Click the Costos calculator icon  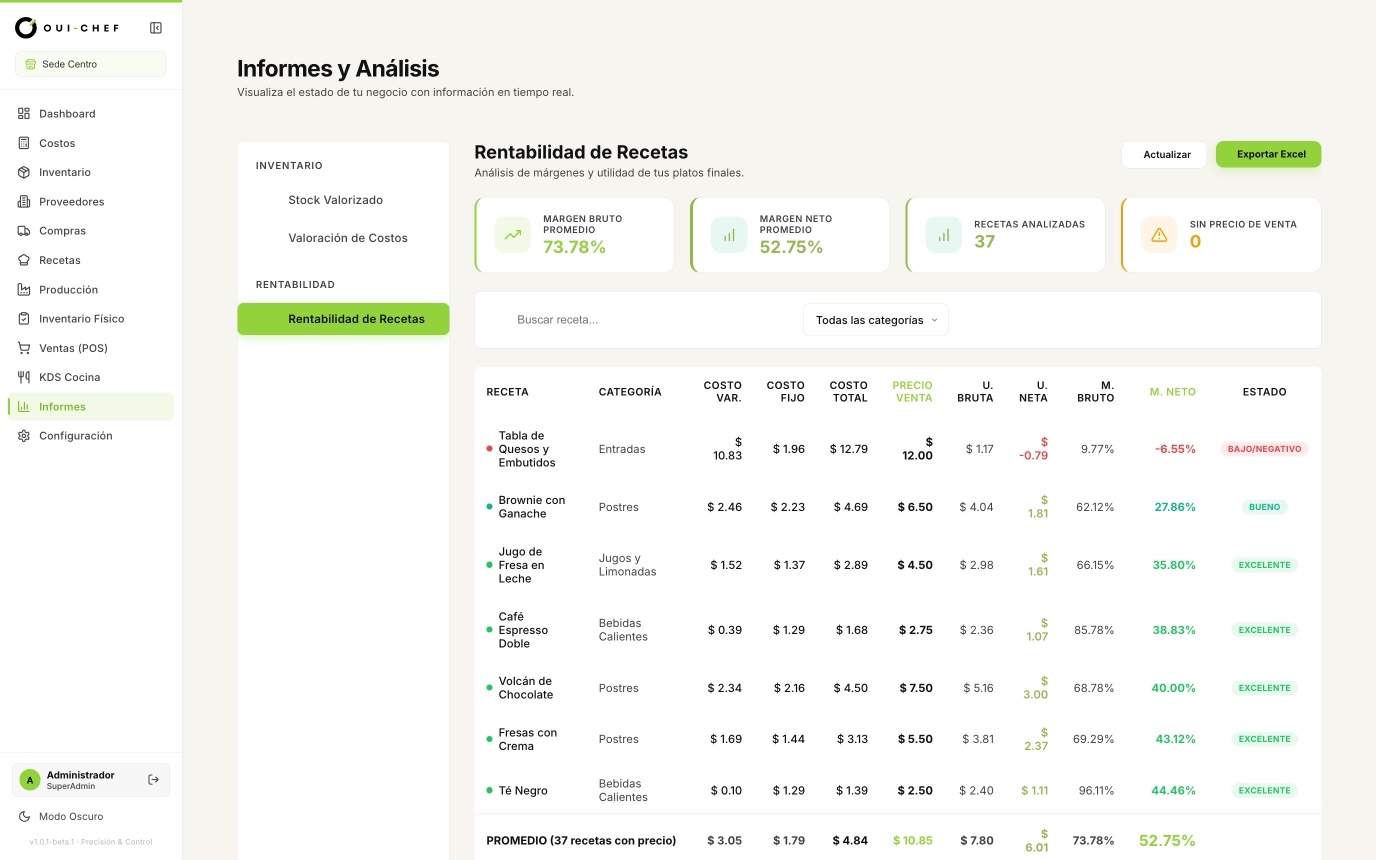[24, 143]
